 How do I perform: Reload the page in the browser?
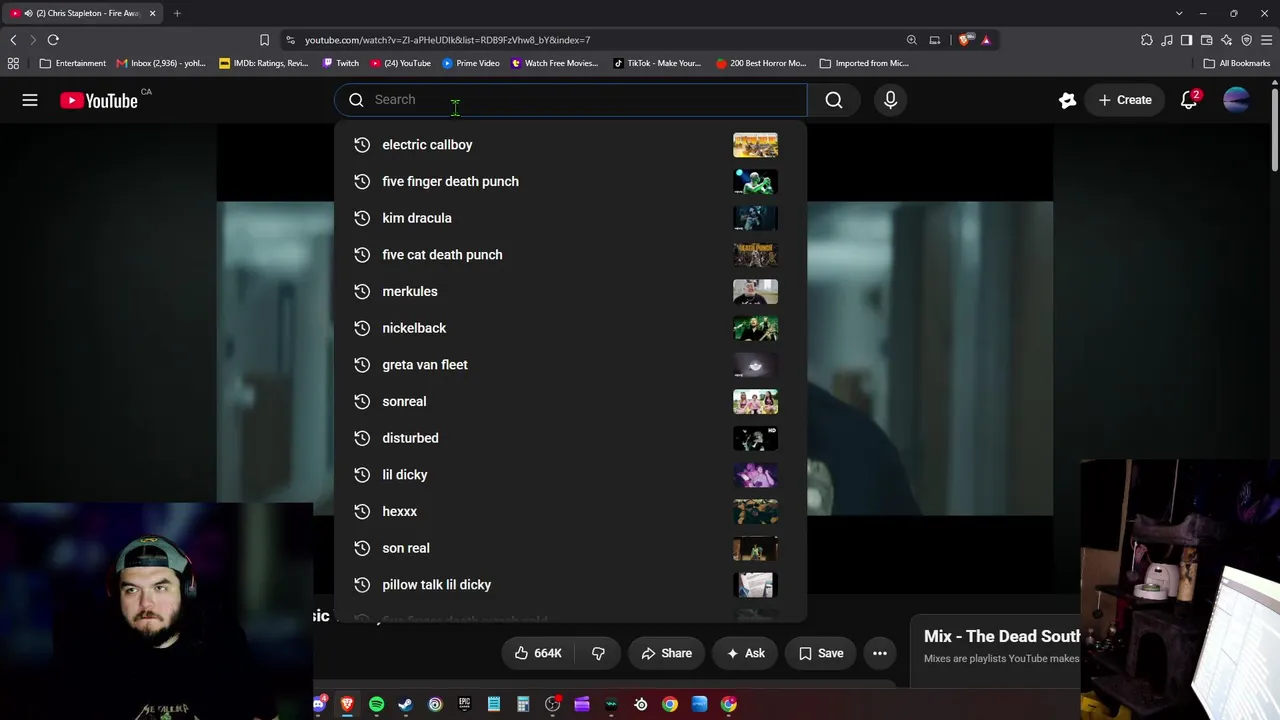[53, 40]
